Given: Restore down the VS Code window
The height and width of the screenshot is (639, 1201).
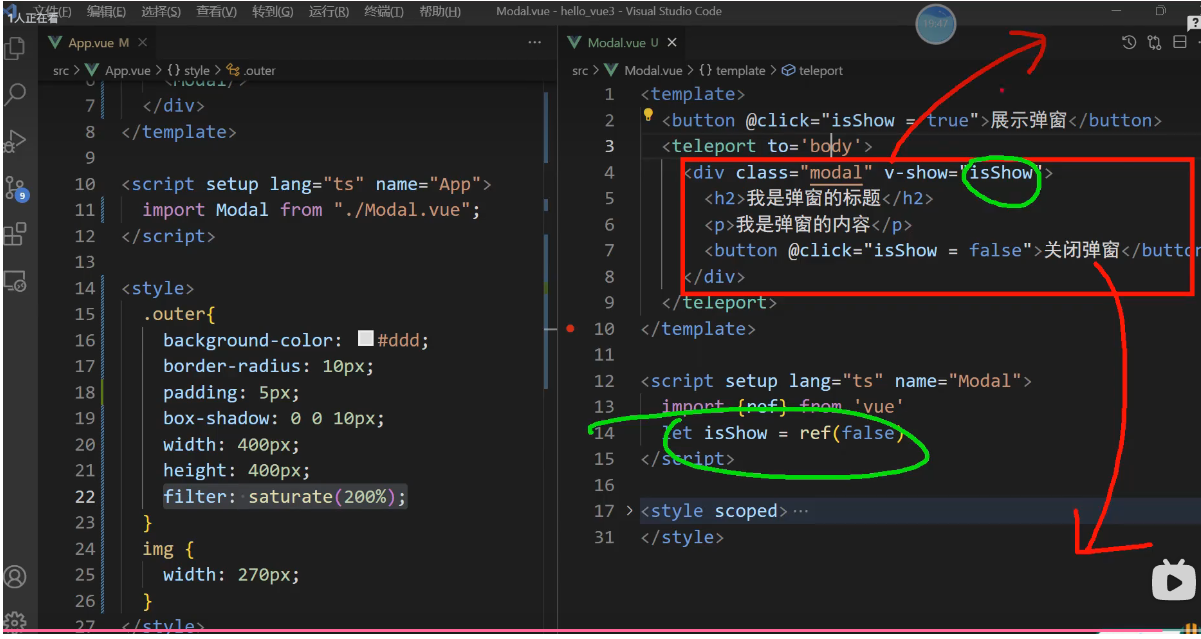Looking at the screenshot, I should point(1160,11).
